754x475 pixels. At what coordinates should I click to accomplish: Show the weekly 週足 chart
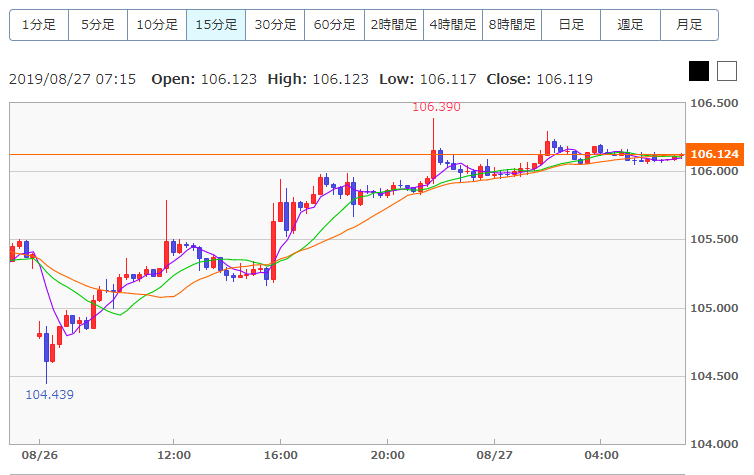point(630,25)
